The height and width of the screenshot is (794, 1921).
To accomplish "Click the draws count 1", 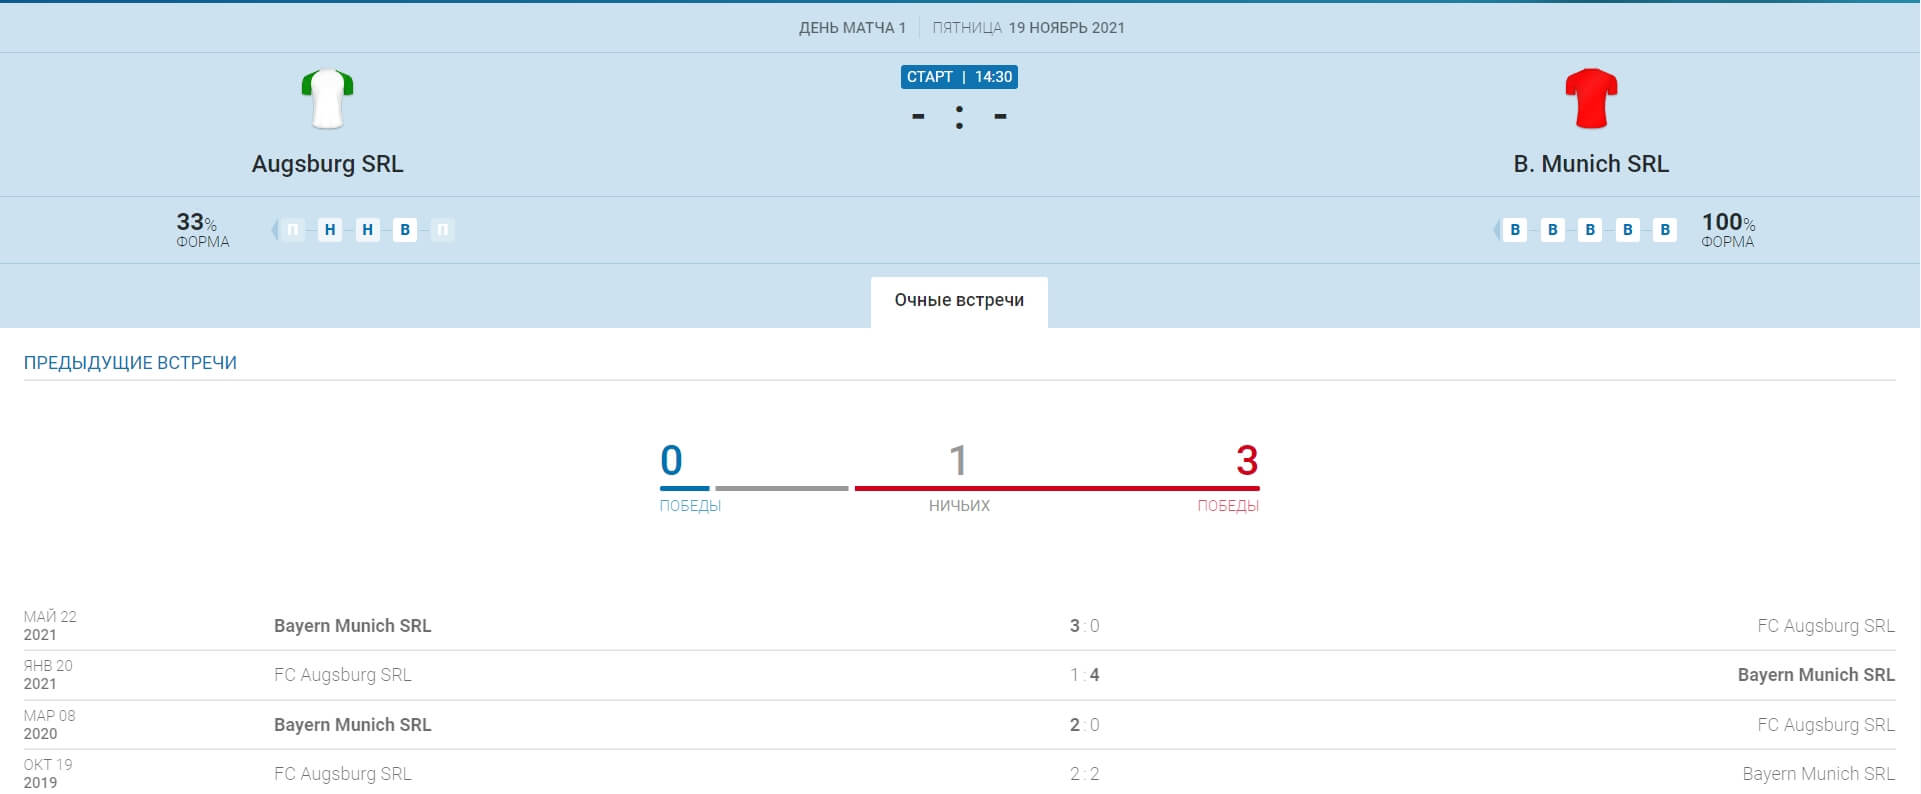I will click(958, 460).
